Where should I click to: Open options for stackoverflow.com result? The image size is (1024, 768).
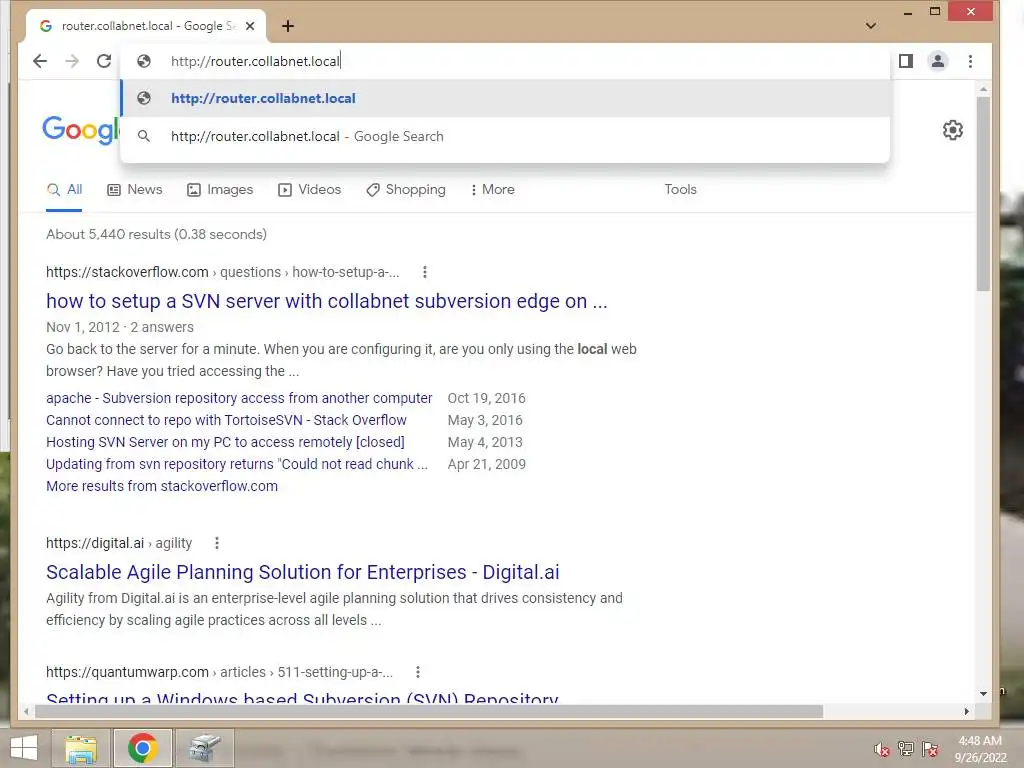(x=425, y=272)
